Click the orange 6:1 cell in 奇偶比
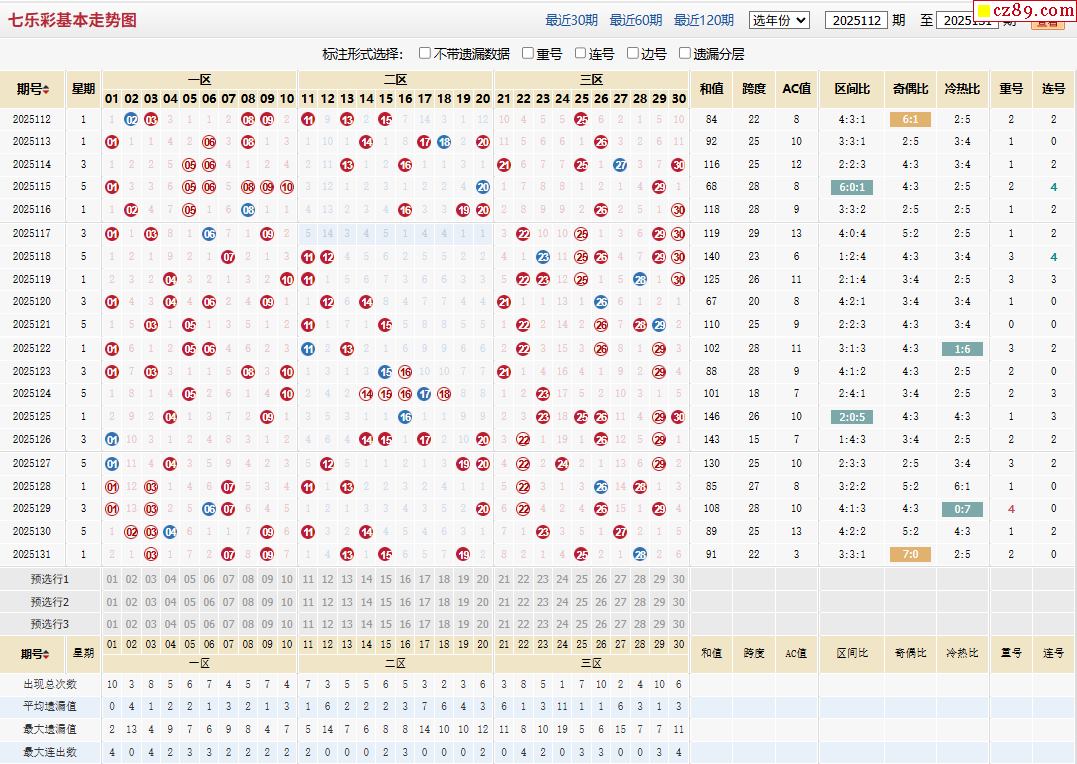The height and width of the screenshot is (764, 1077). 910,120
